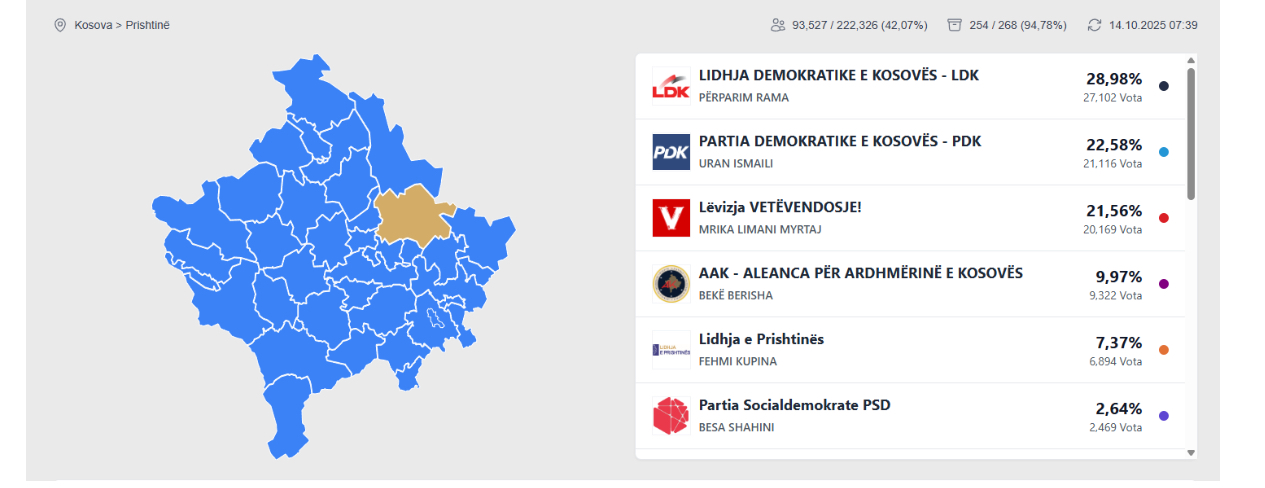Click Kosova in the breadcrumb
1265x488 pixels.
(93, 25)
